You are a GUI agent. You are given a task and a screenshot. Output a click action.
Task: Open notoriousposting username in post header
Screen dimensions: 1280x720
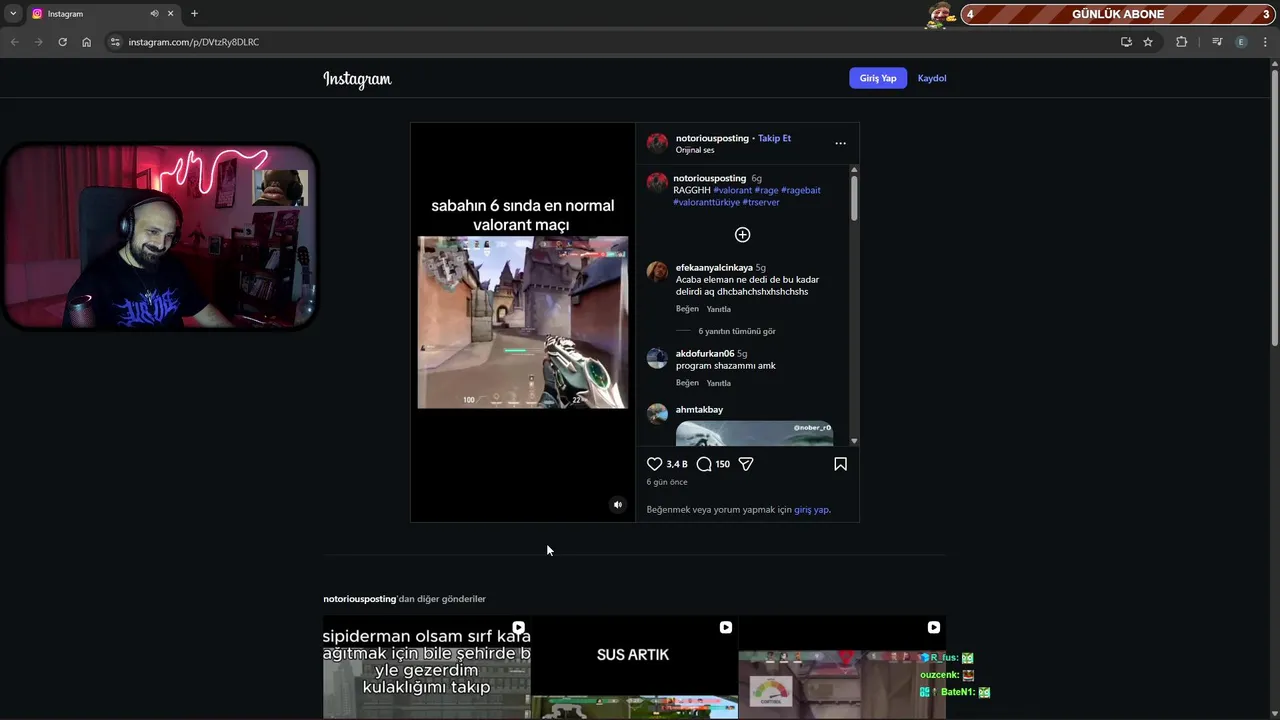point(712,138)
